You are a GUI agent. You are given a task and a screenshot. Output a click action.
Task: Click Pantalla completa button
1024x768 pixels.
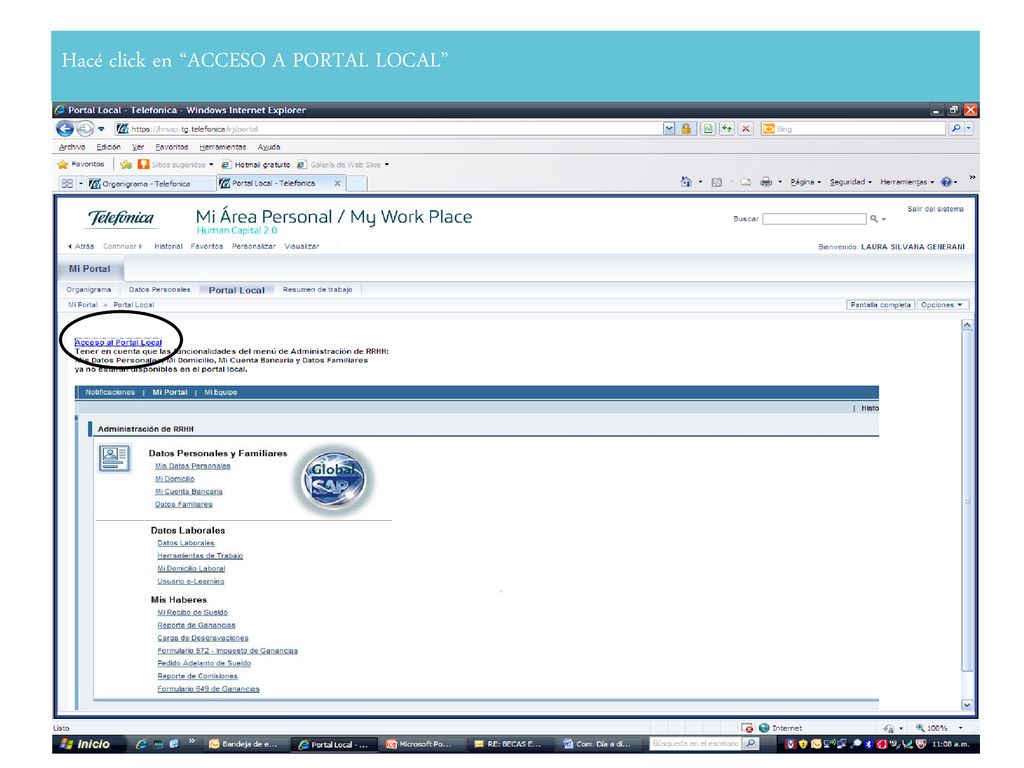point(880,305)
